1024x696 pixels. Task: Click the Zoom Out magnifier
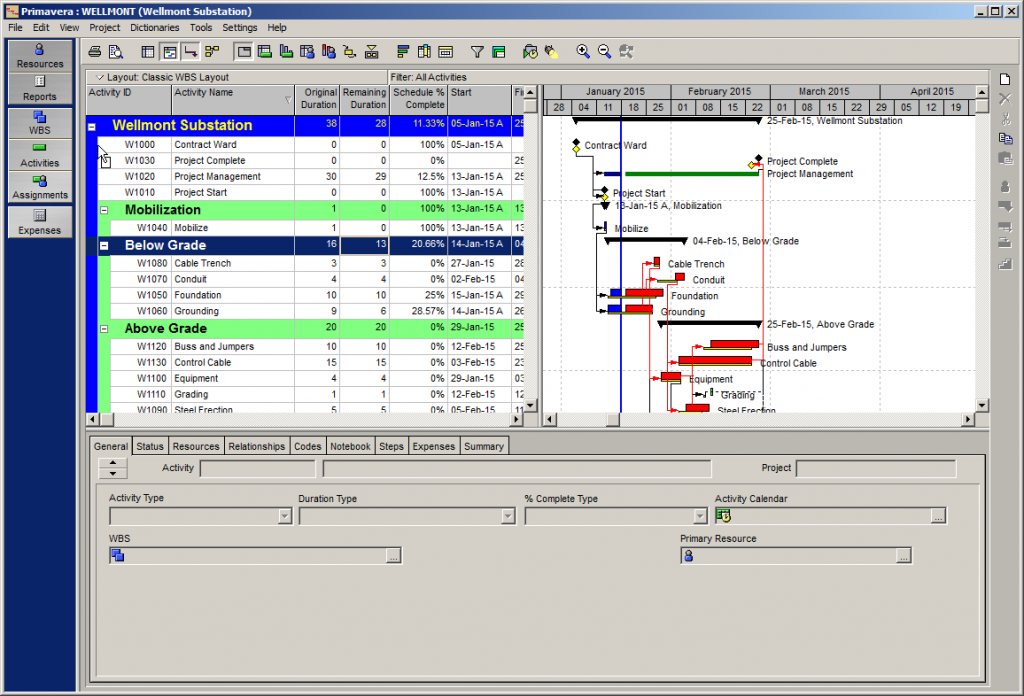[x=604, y=51]
